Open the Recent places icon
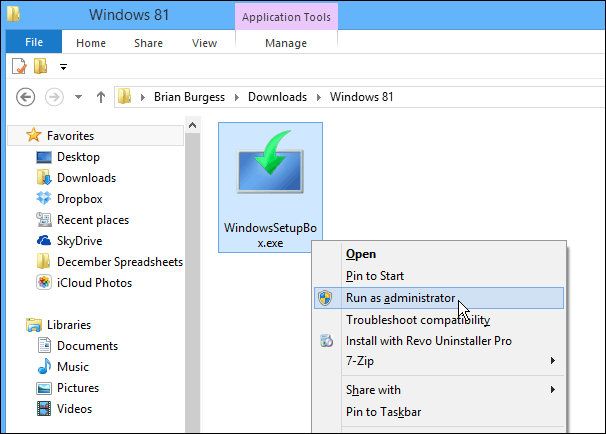The width and height of the screenshot is (606, 434). [44, 220]
